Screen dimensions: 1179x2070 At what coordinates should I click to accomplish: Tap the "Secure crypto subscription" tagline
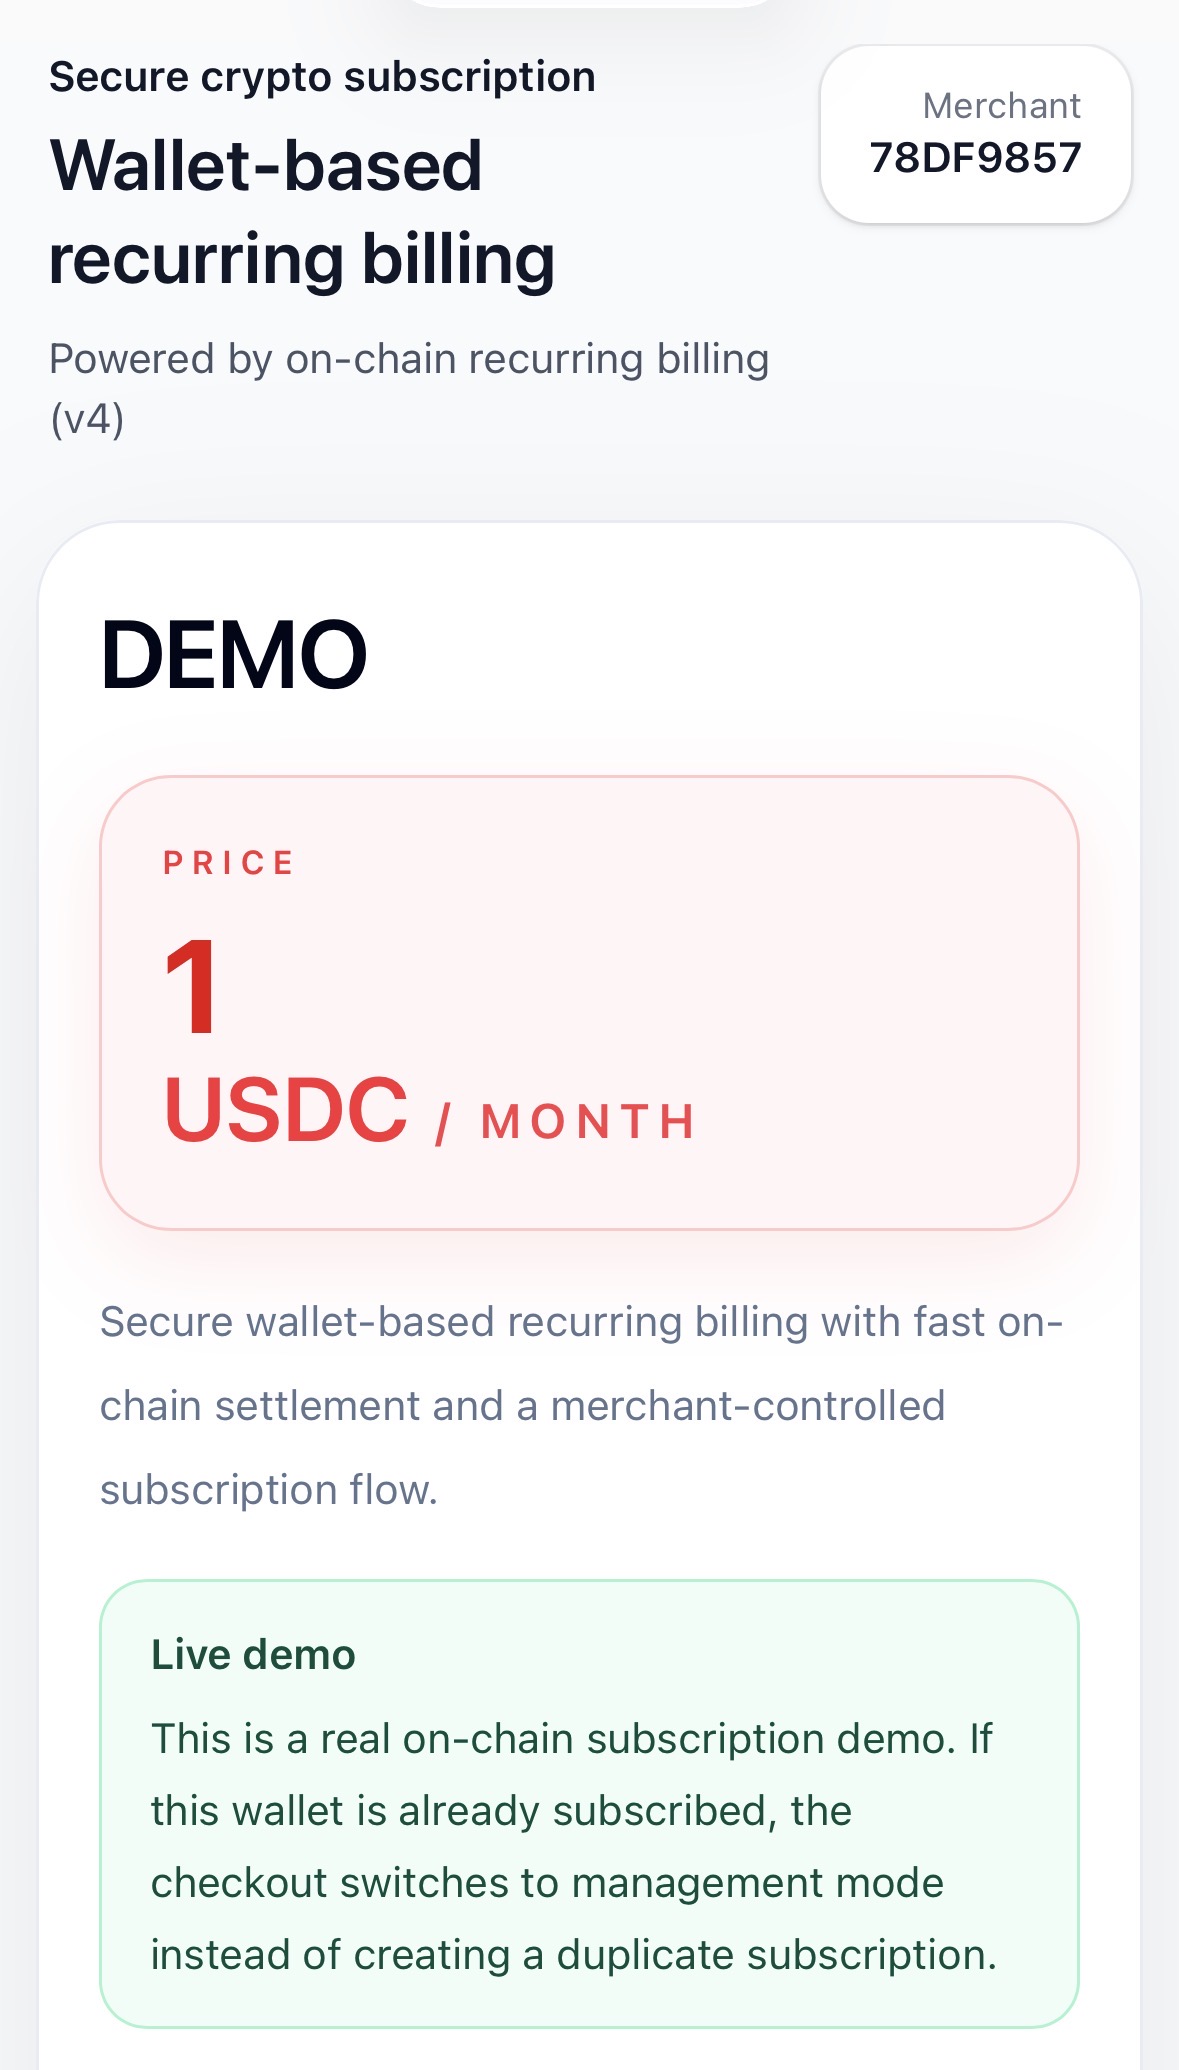(322, 77)
